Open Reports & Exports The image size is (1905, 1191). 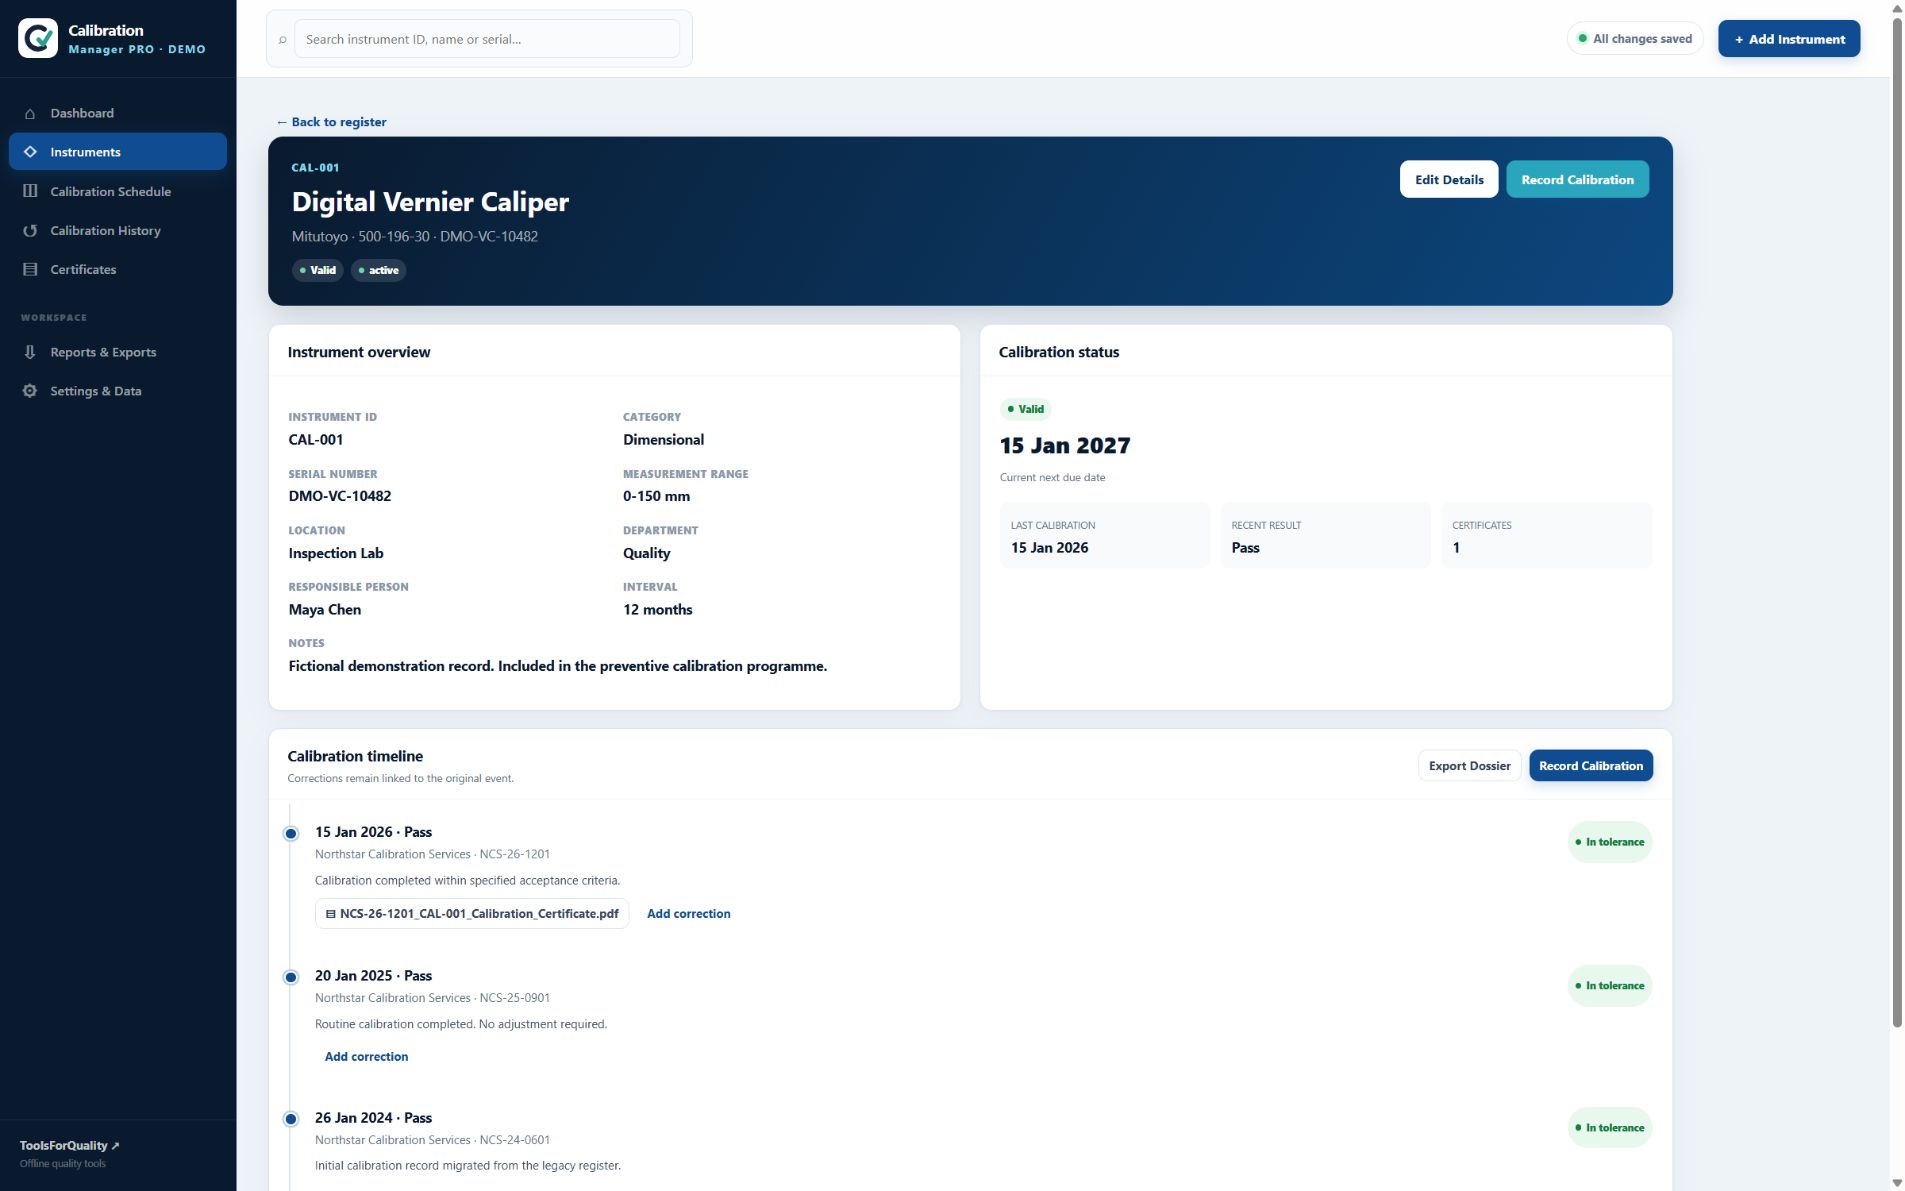[118, 352]
